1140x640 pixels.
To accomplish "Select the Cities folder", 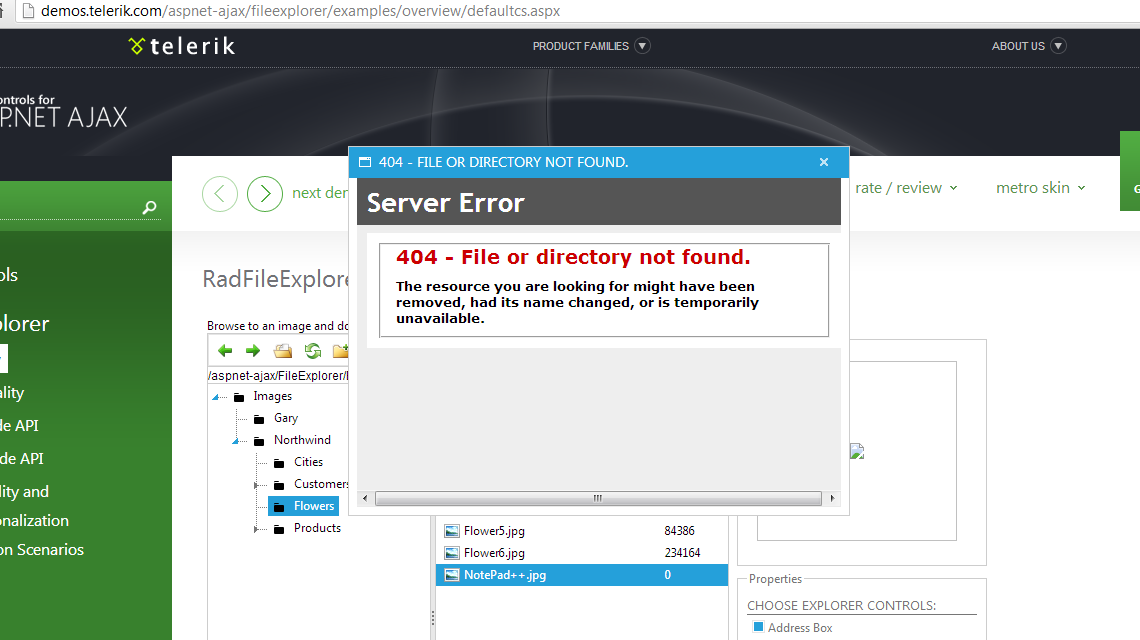I will click(x=308, y=462).
